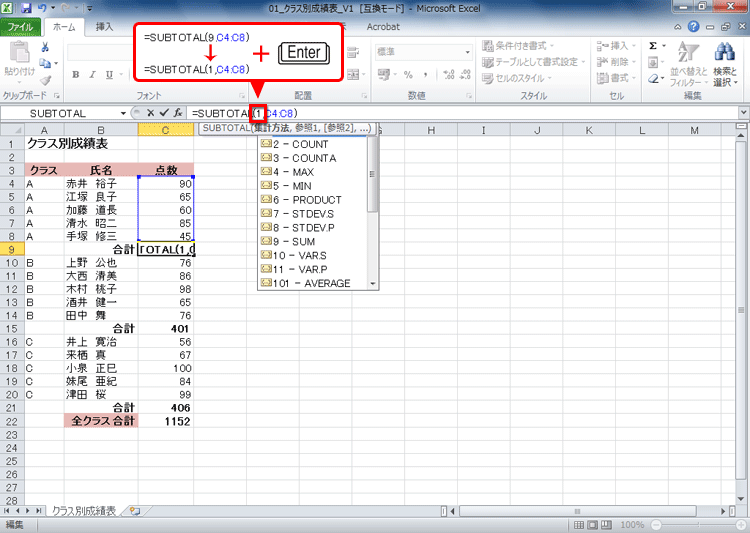The image size is (750, 533).
Task: Click the Help question mark icon
Action: (693, 27)
